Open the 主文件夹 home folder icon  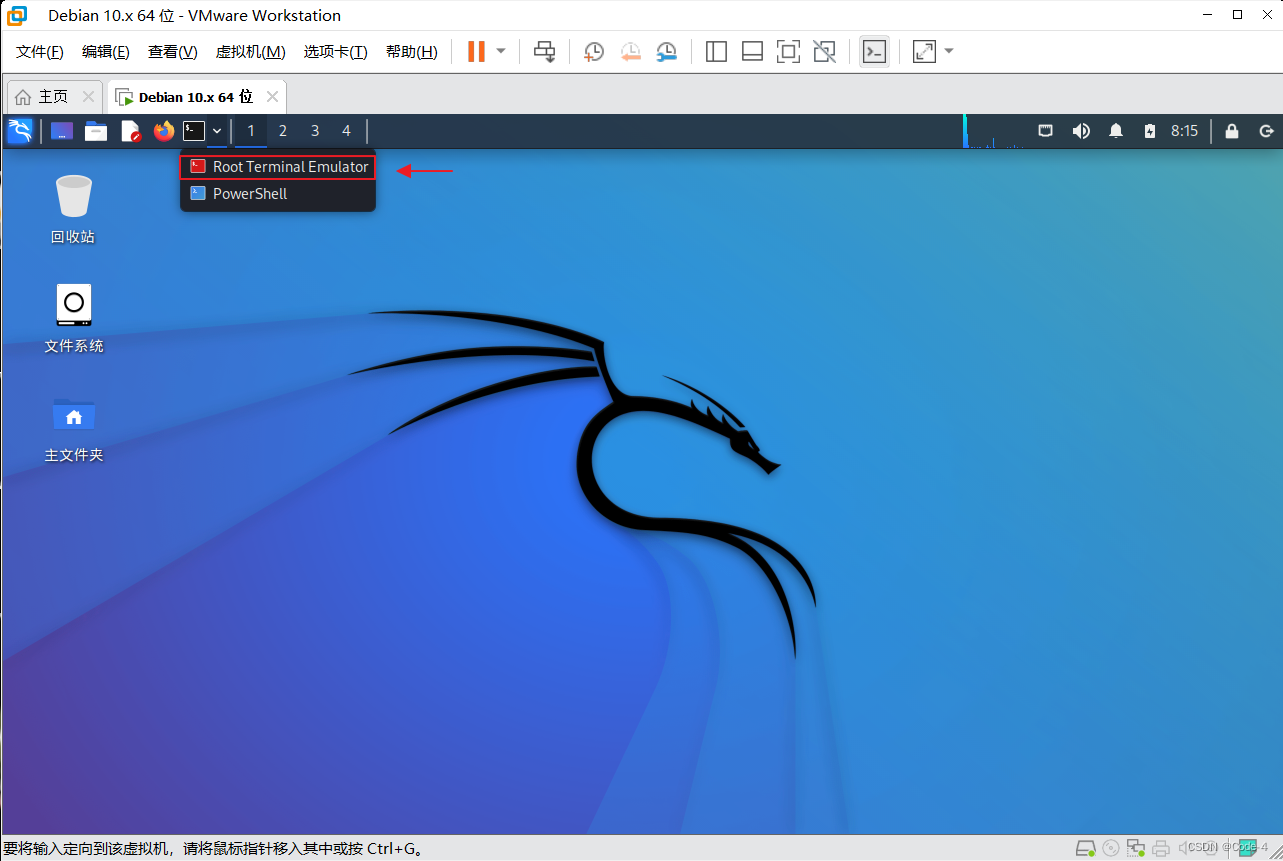click(73, 428)
